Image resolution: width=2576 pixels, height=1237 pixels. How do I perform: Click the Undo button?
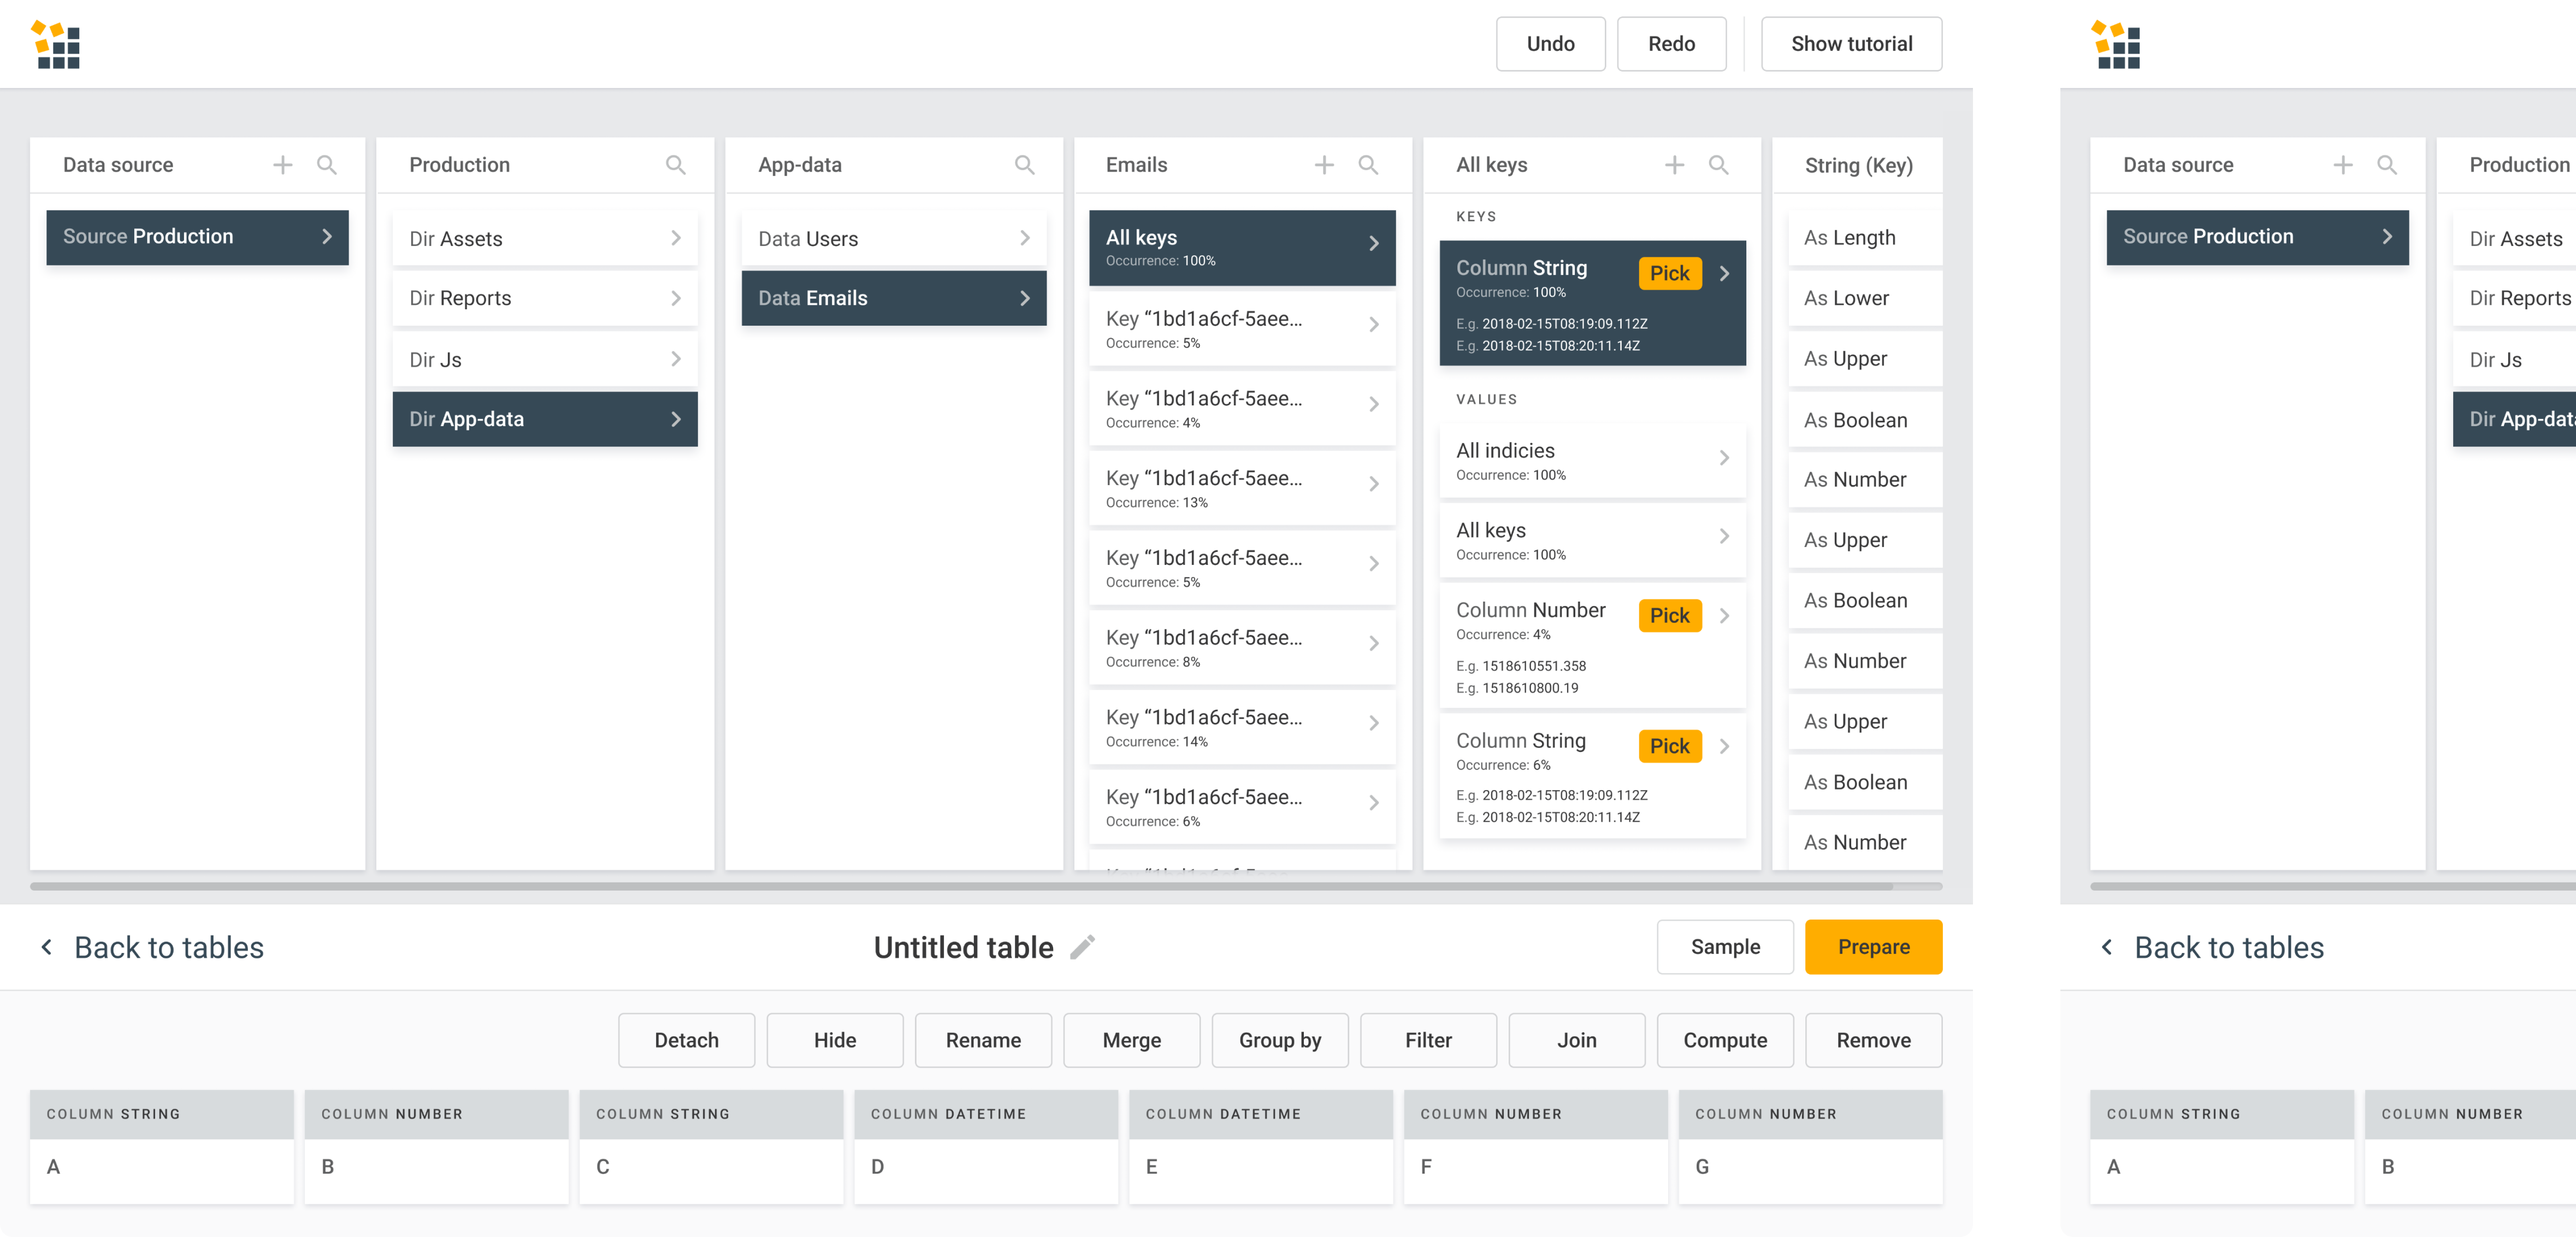click(x=1550, y=44)
